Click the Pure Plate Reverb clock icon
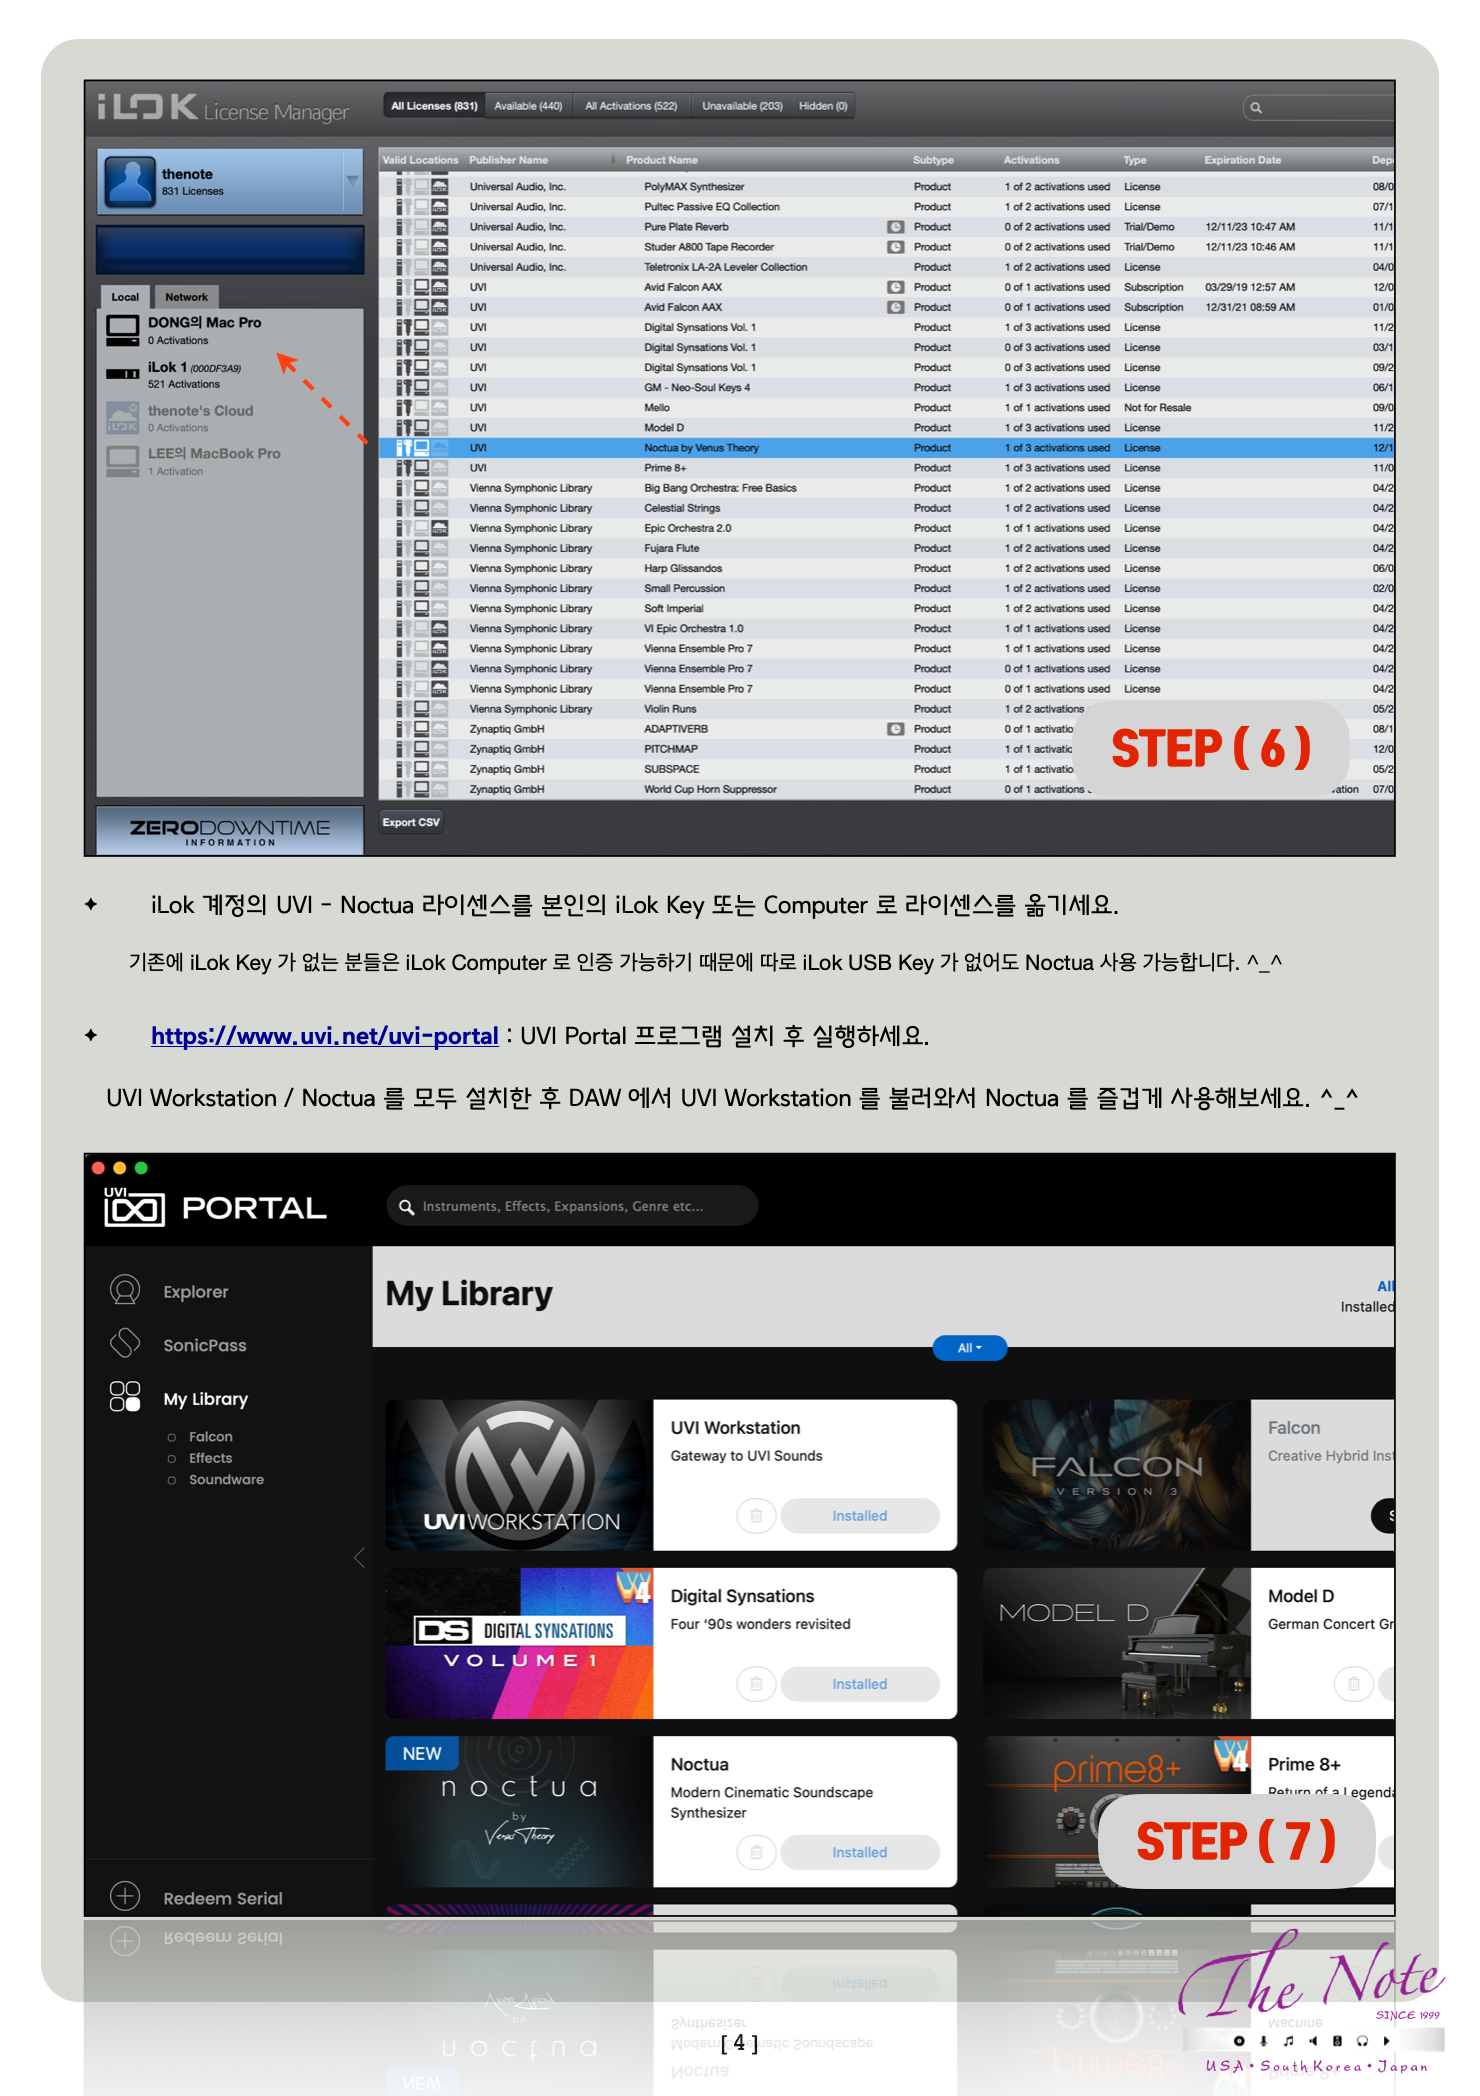 point(896,227)
